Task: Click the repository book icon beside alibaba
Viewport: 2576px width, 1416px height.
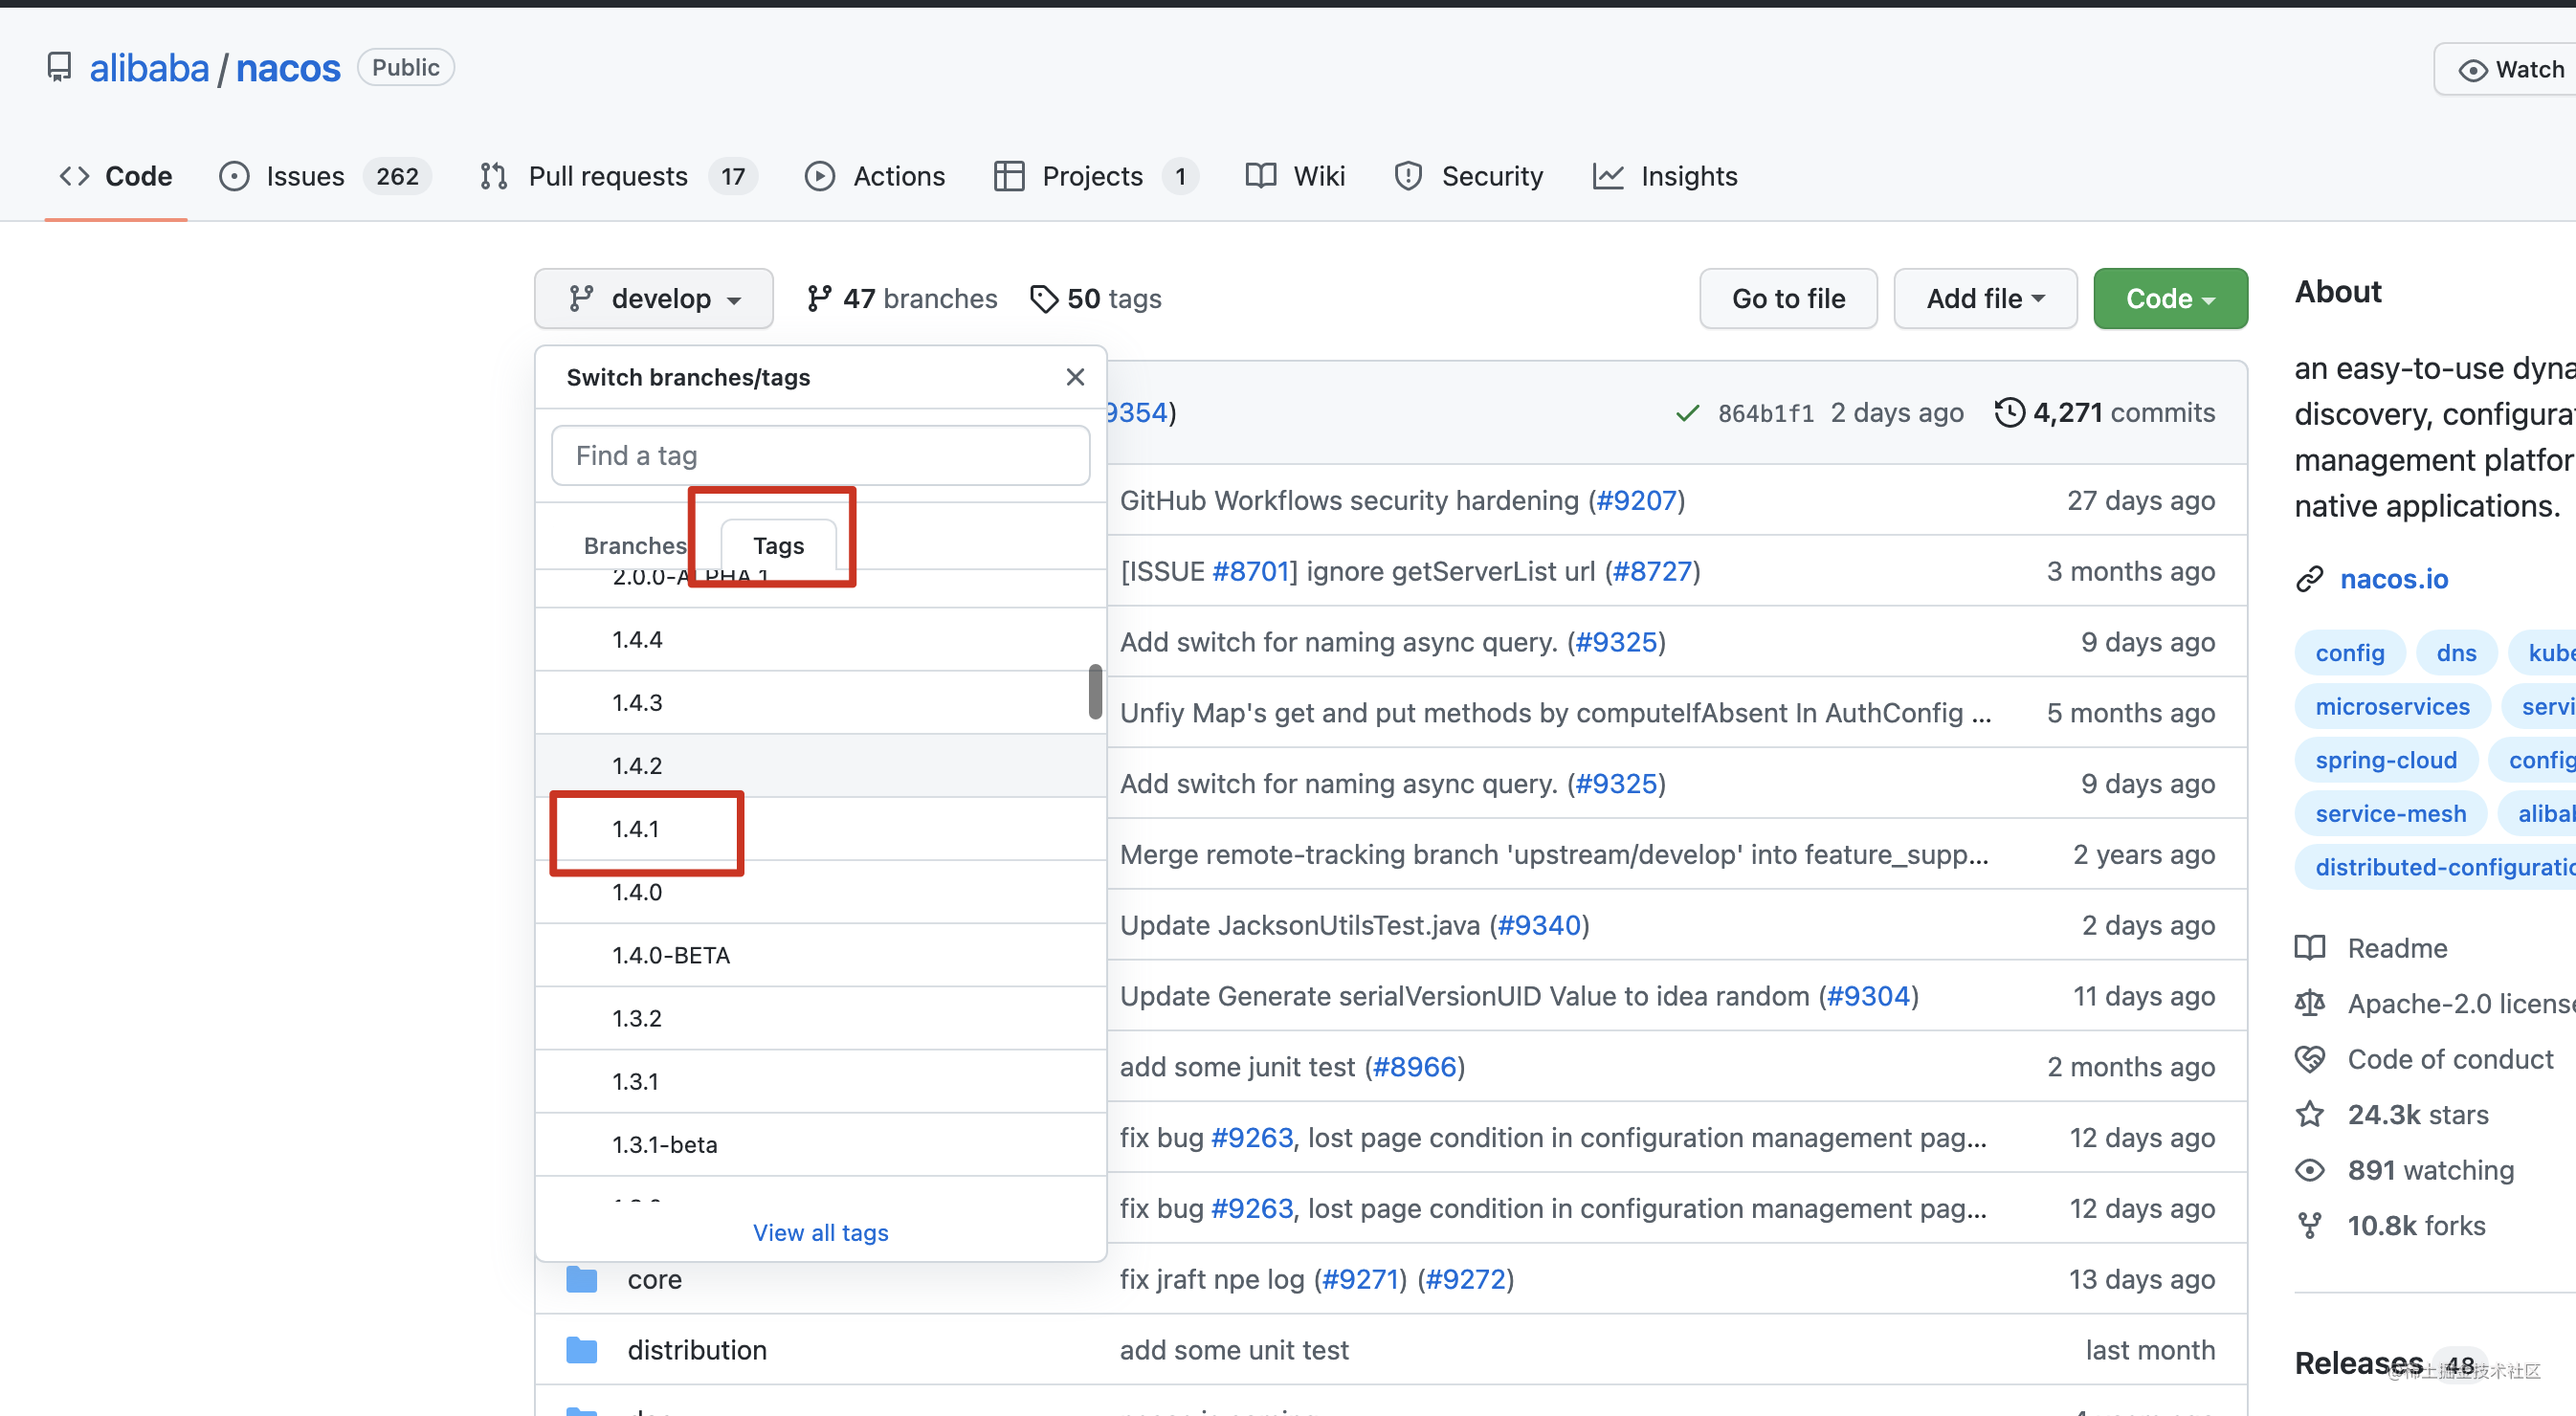Action: point(59,67)
